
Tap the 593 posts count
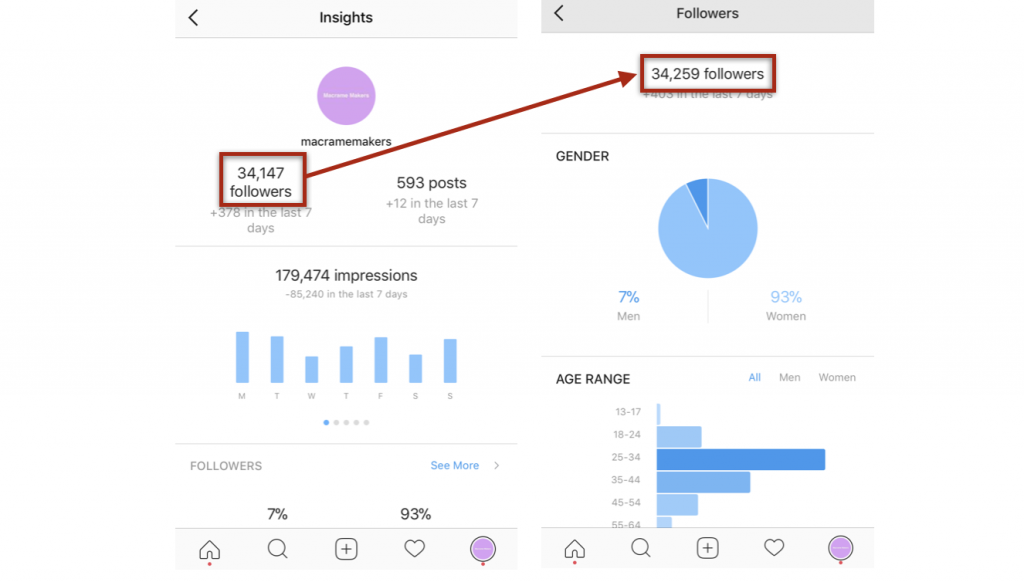pos(432,183)
